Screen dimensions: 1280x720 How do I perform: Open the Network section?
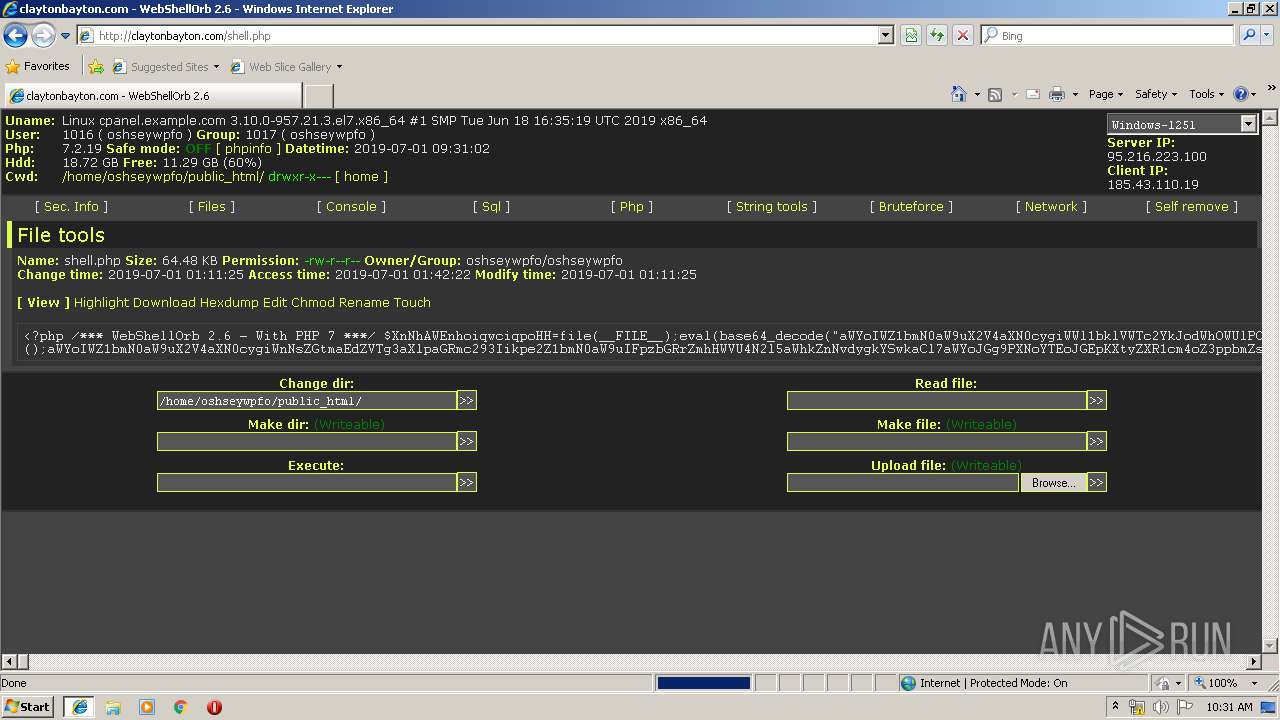[1051, 206]
